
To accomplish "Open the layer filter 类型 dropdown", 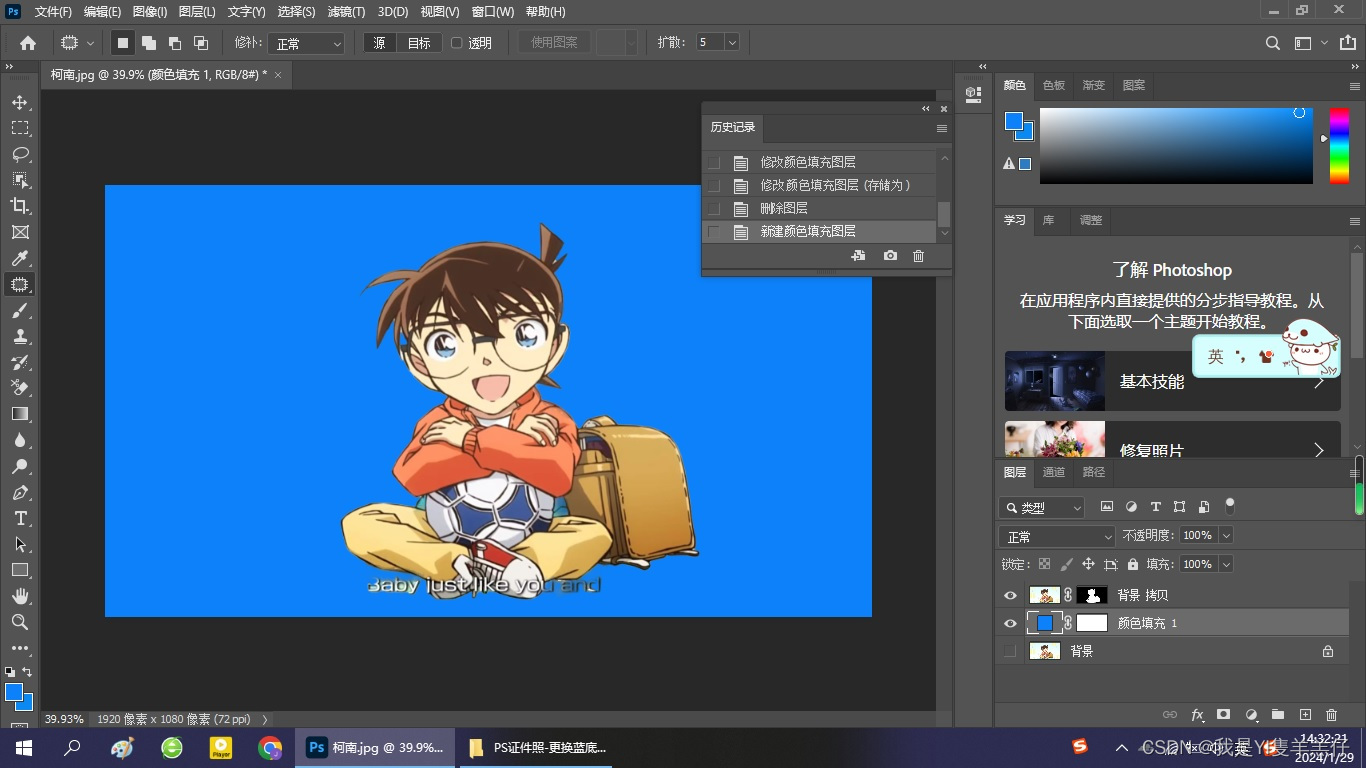I will pos(1041,507).
